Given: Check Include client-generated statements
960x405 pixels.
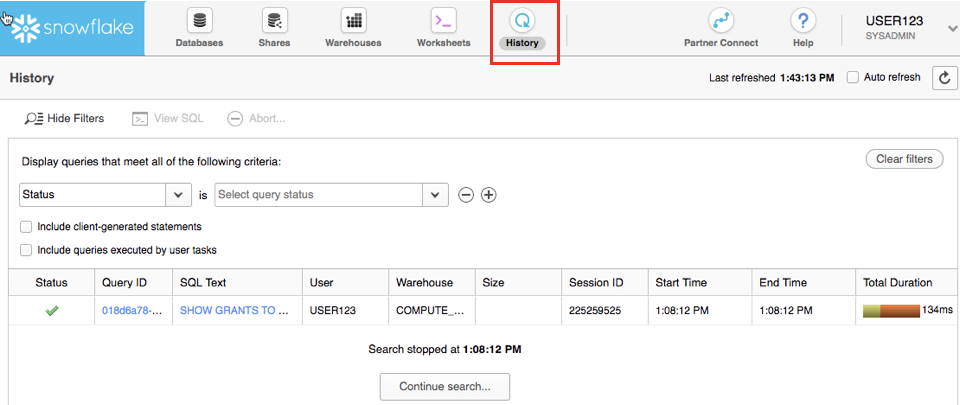Looking at the screenshot, I should (x=27, y=227).
